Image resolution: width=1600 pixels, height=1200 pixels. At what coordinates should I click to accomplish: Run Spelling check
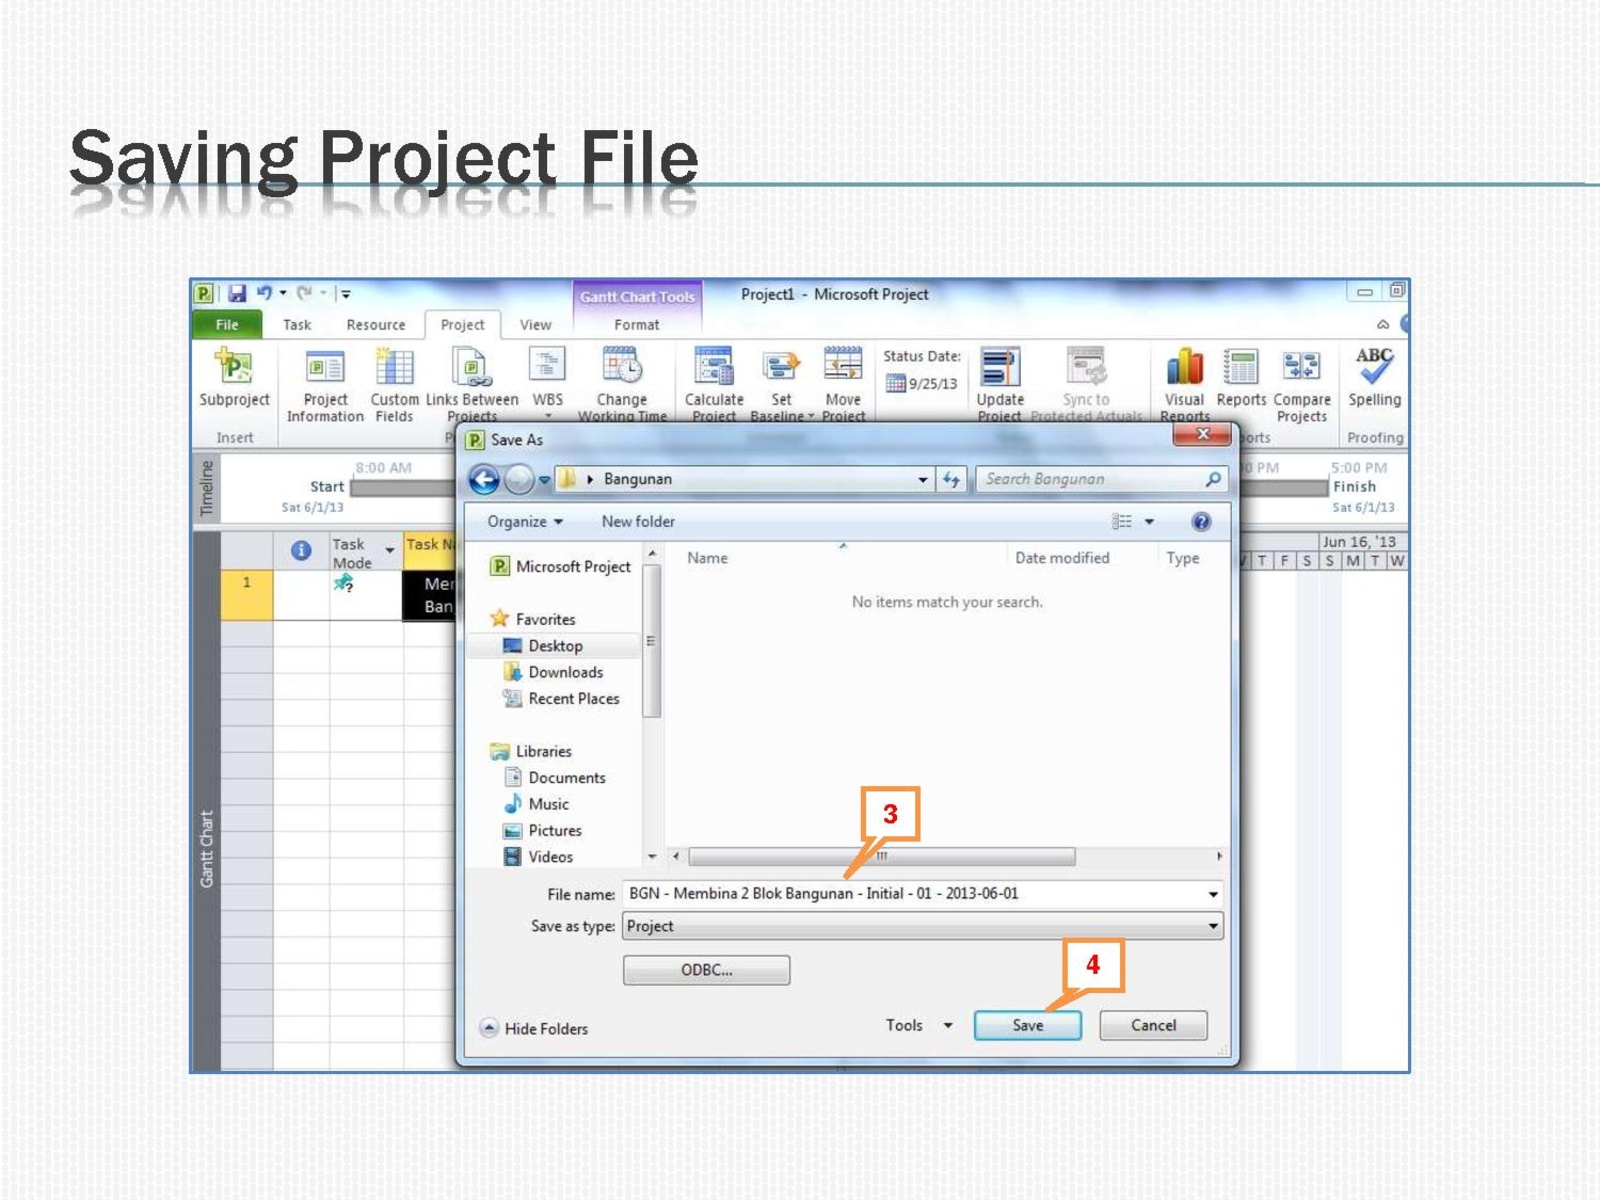click(x=1375, y=378)
